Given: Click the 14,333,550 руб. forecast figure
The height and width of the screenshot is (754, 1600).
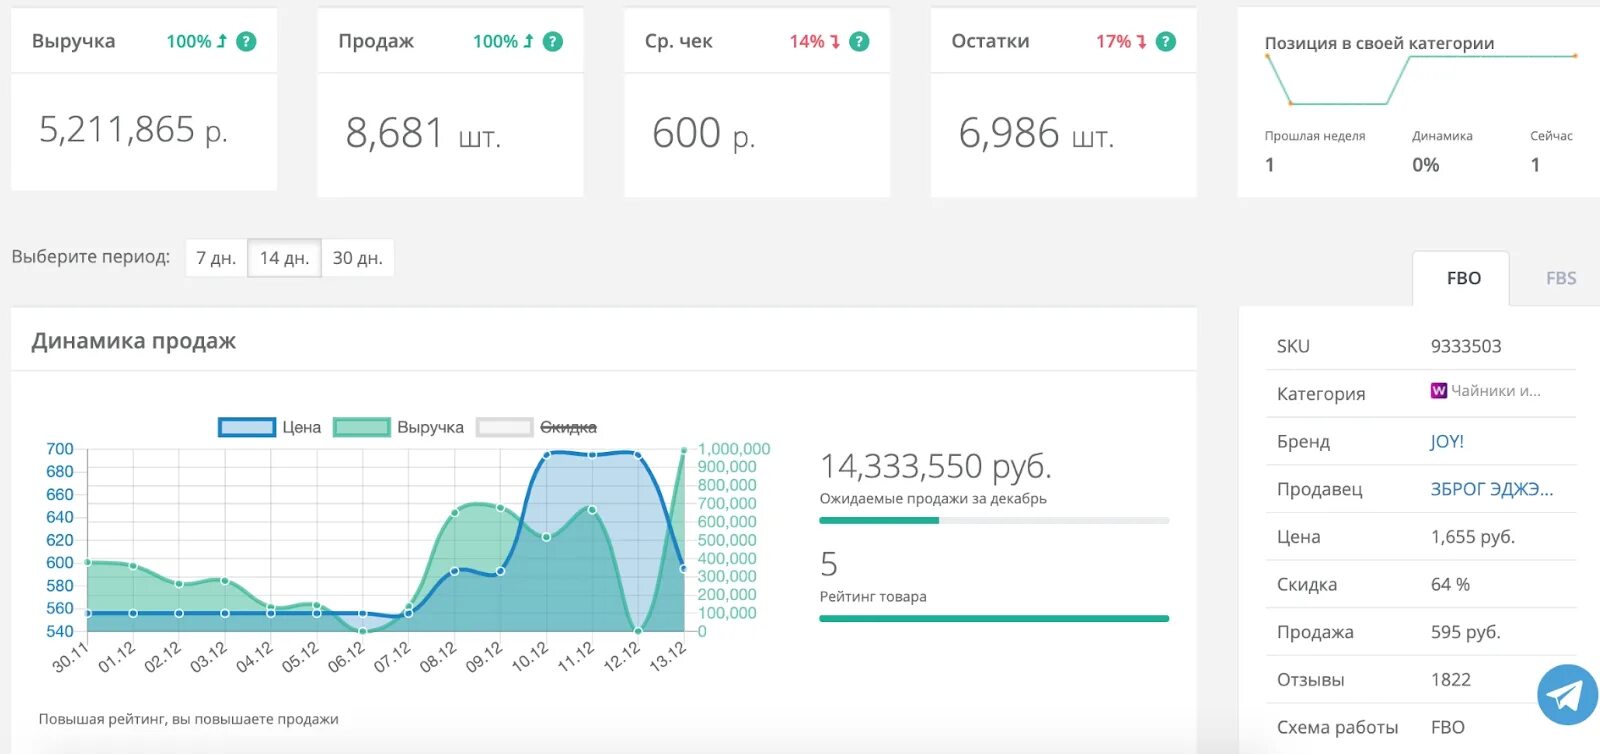Looking at the screenshot, I should pos(935,466).
